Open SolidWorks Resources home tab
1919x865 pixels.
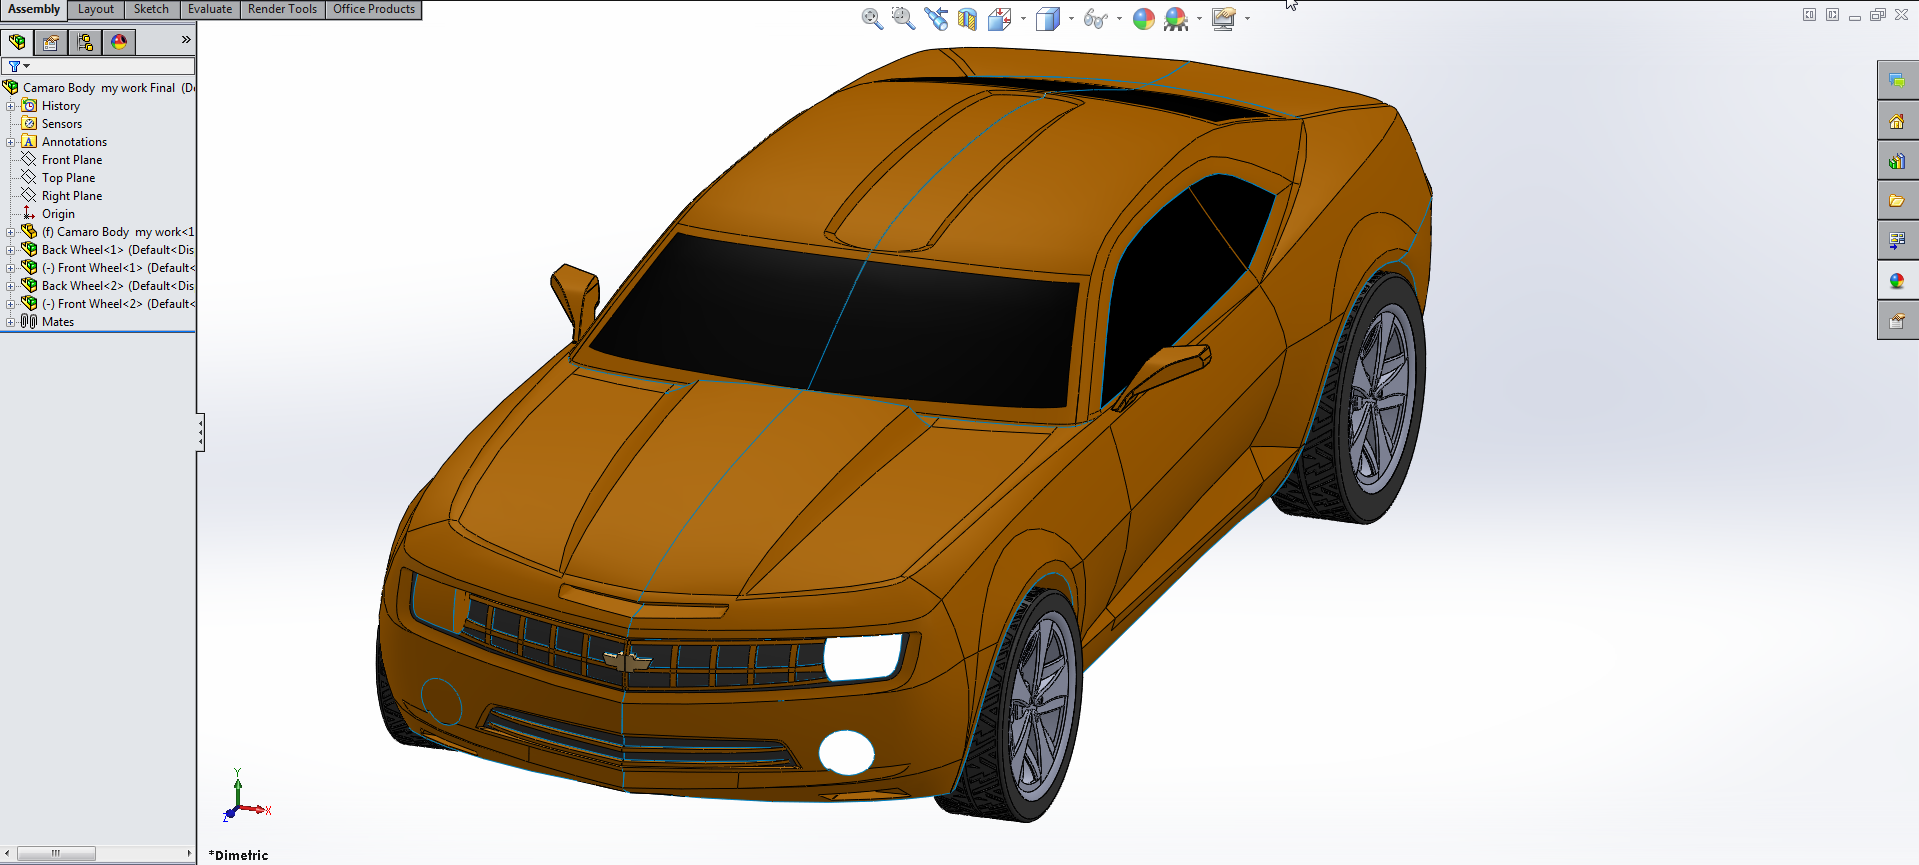(x=1897, y=121)
